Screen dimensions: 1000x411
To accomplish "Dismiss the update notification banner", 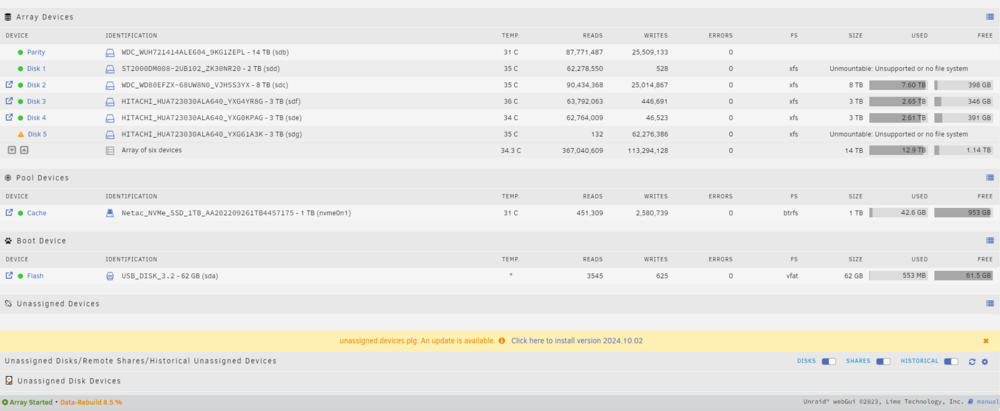I will (986, 341).
